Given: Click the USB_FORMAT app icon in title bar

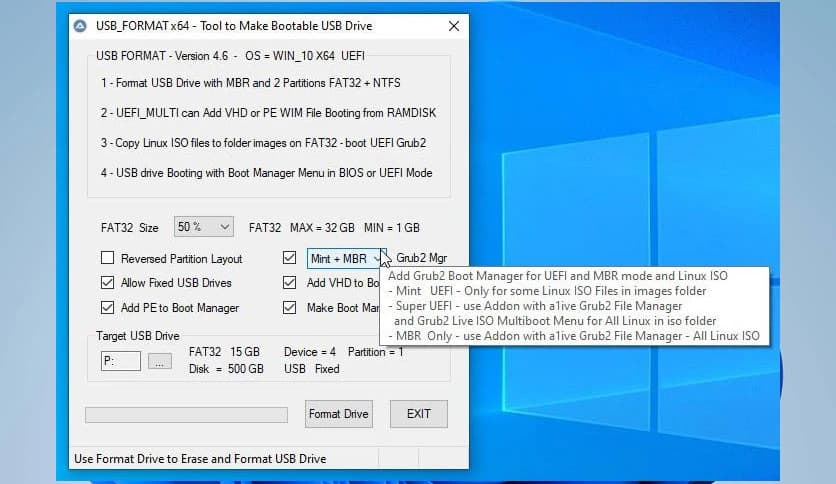Looking at the screenshot, I should coord(80,26).
